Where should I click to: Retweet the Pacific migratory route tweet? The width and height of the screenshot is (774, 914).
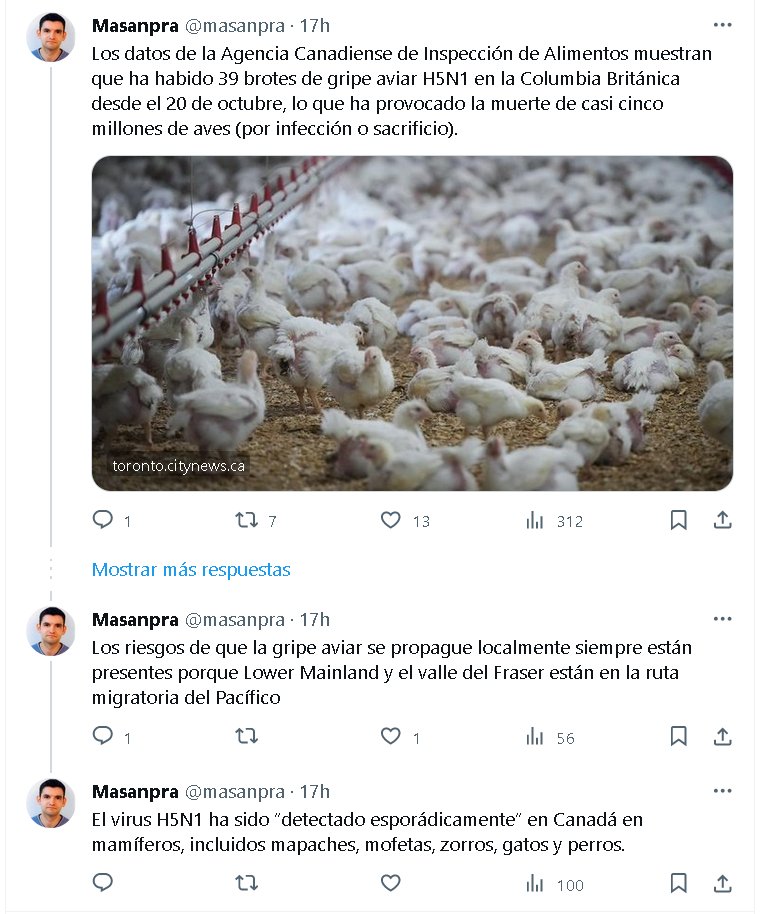point(247,736)
